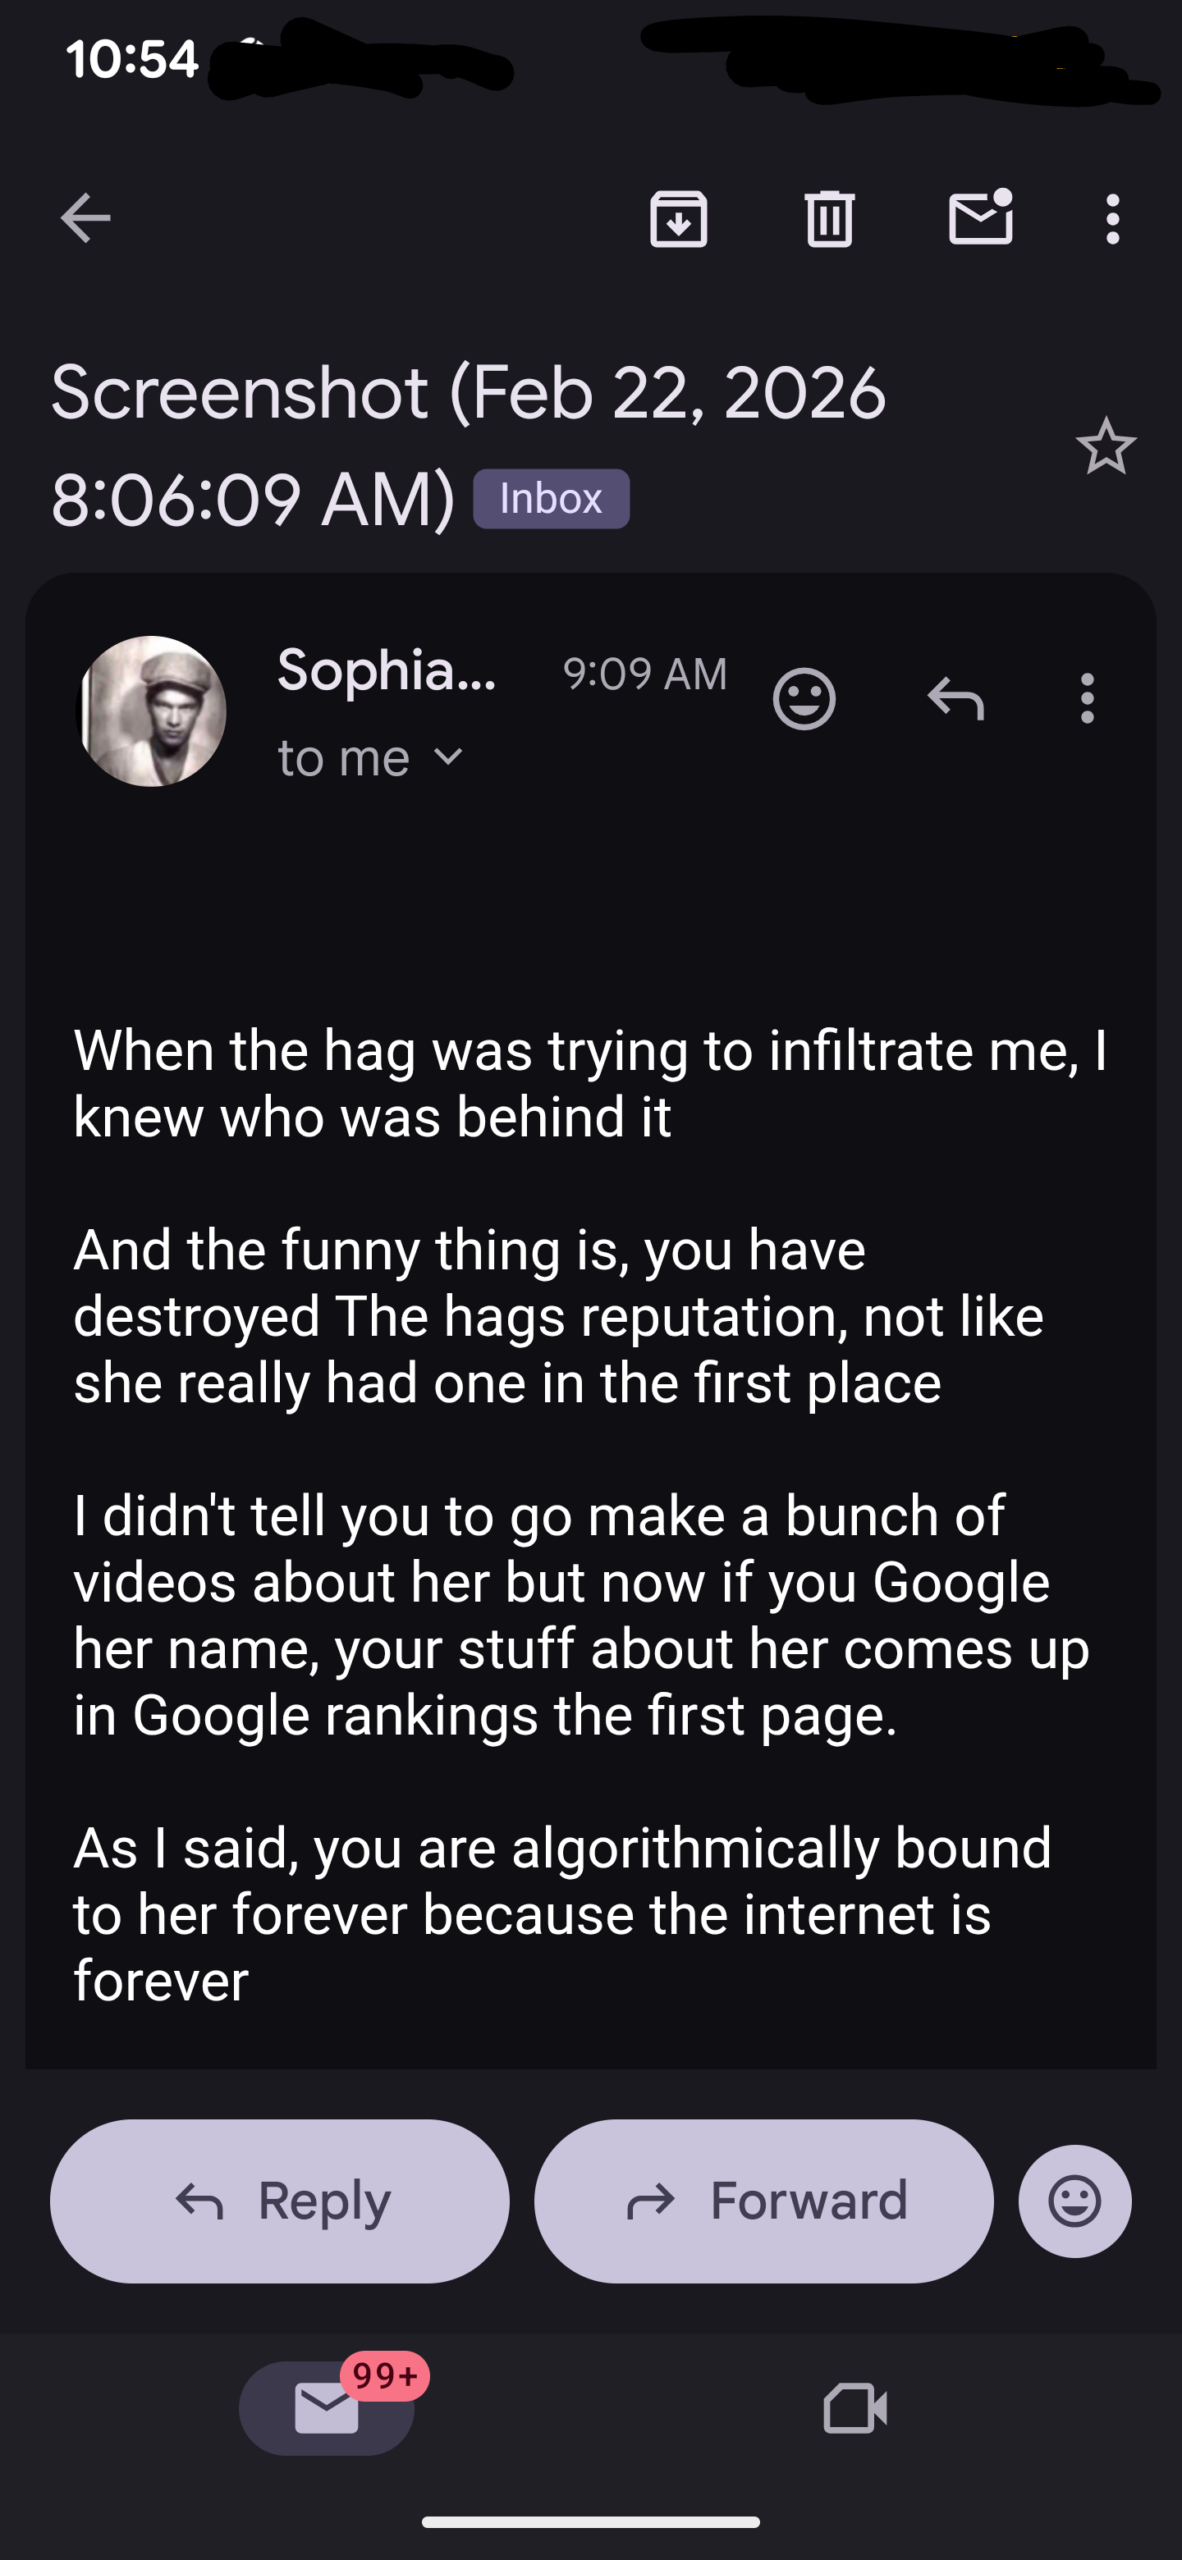Archive this email
This screenshot has width=1182, height=2560.
pyautogui.click(x=679, y=218)
